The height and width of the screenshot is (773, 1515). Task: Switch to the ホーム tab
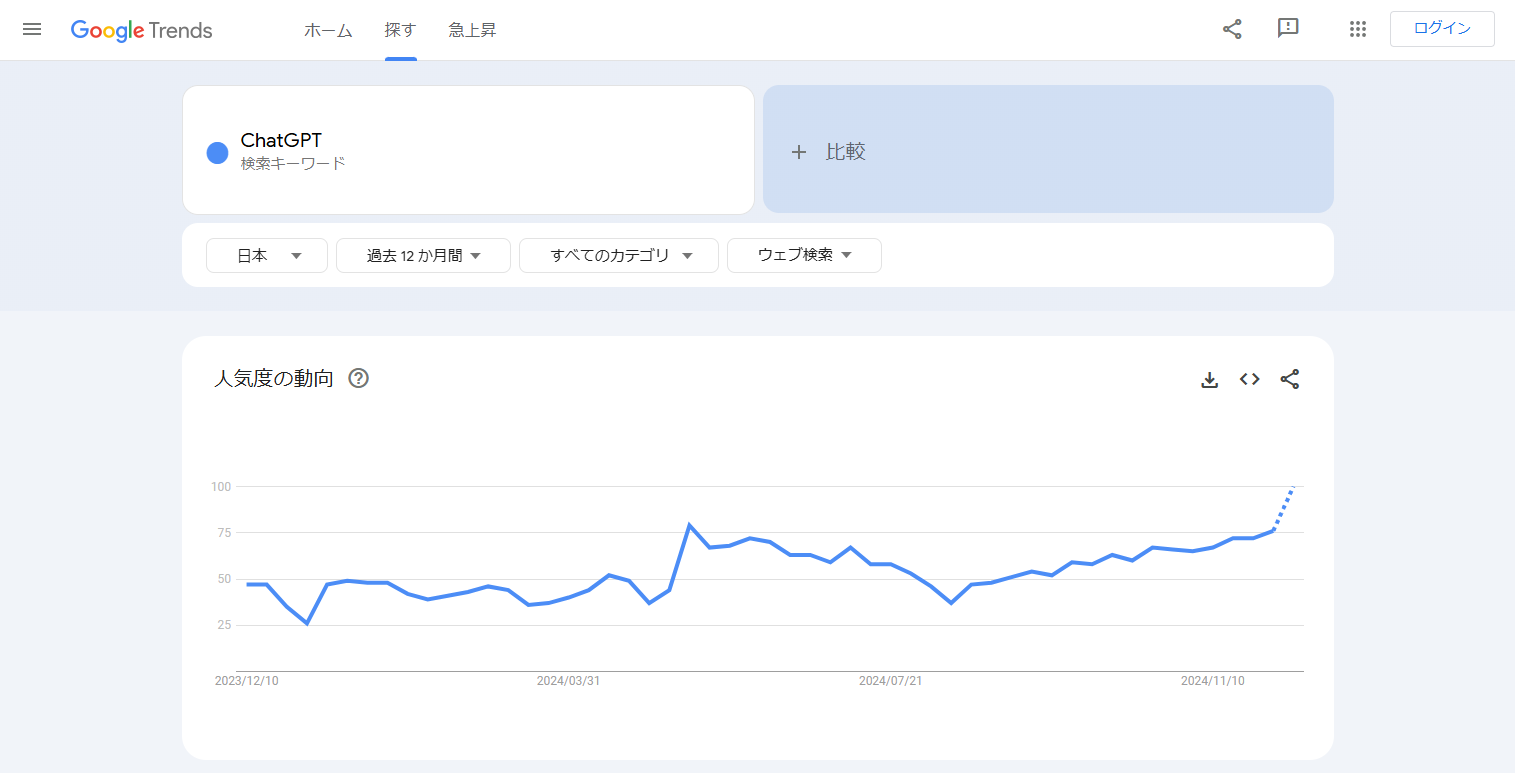point(328,30)
